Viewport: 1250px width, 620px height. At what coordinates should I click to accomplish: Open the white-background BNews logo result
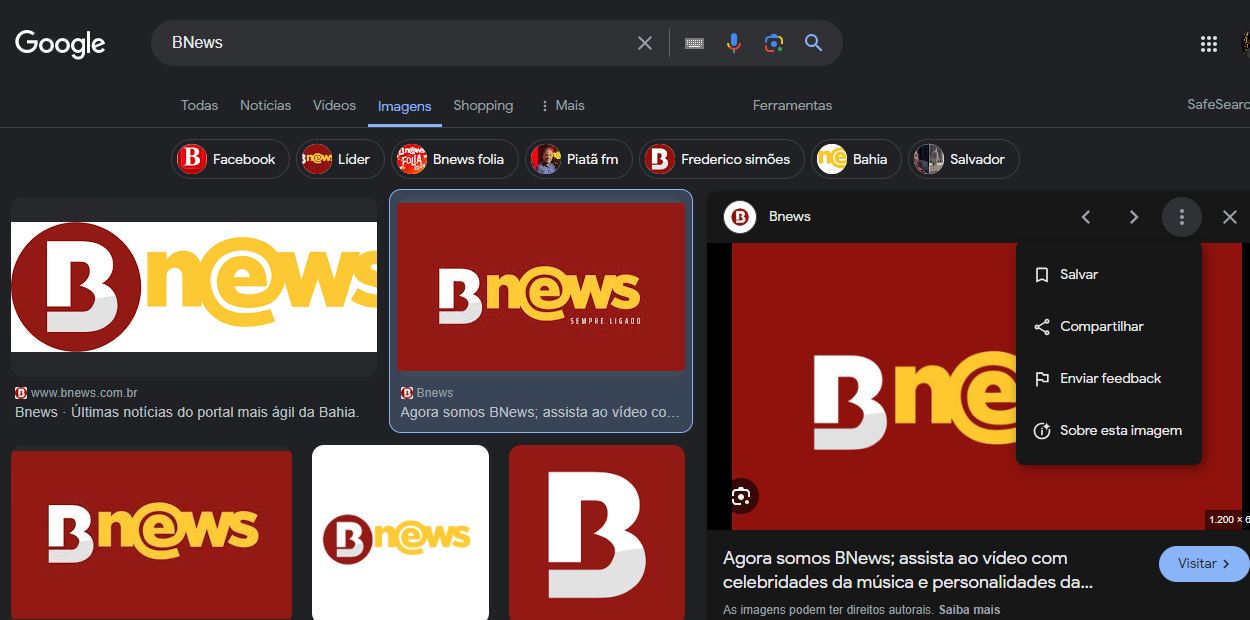click(x=194, y=287)
